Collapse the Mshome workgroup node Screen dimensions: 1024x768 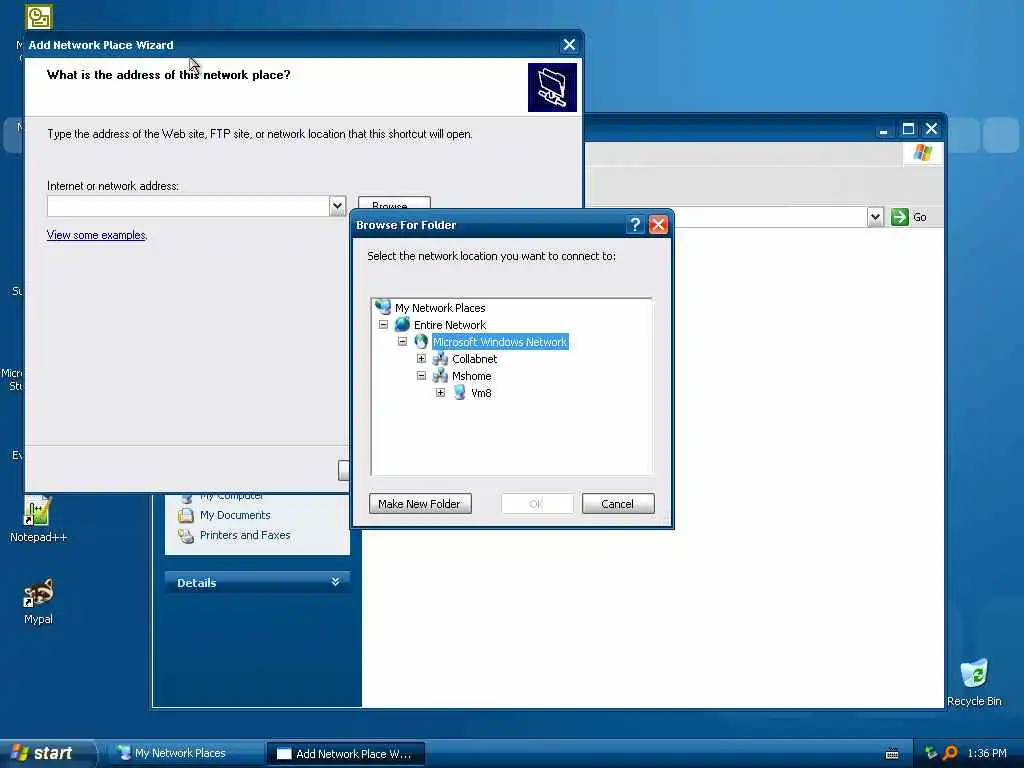(421, 376)
